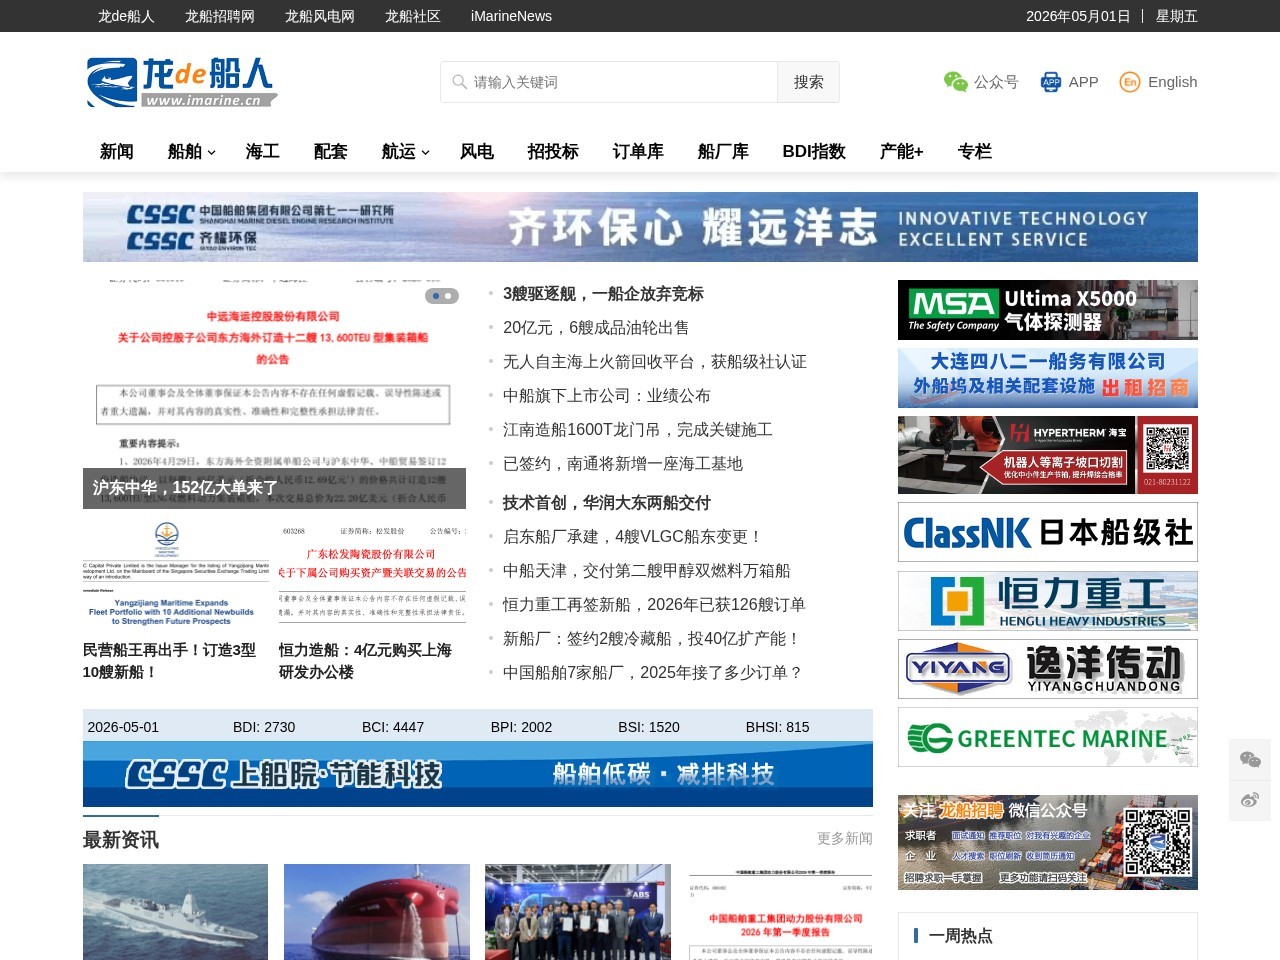
Task: Open the WeChat 公众号 icon
Action: click(x=956, y=82)
